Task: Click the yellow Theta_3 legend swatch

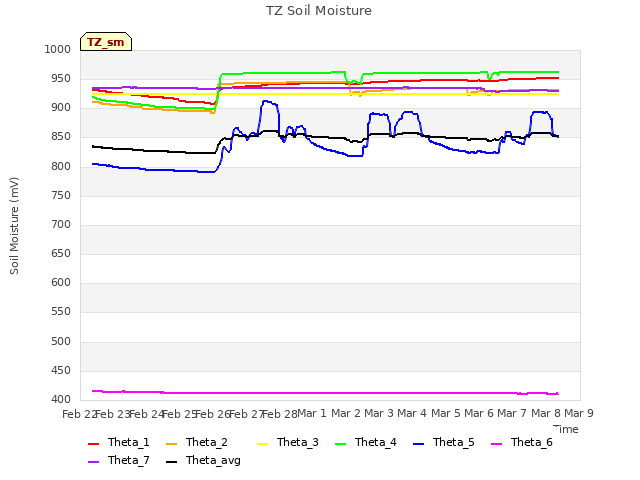Action: 262,444
